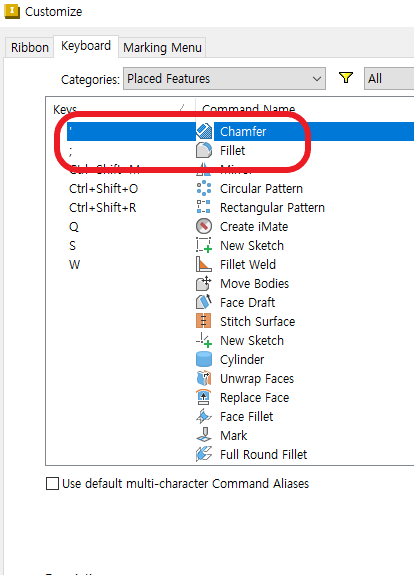Open the All filter dropdown
Viewport: 414px width, 575px height.
[x=389, y=78]
